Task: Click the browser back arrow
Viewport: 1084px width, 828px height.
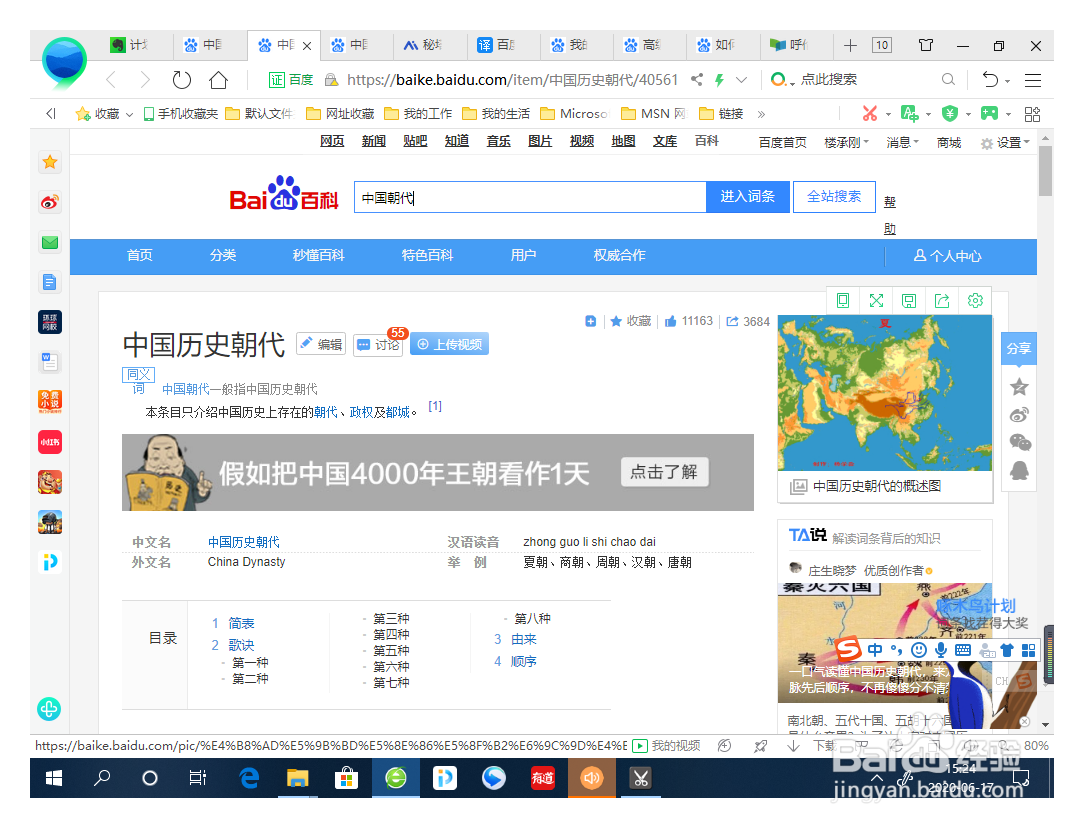Action: point(111,80)
